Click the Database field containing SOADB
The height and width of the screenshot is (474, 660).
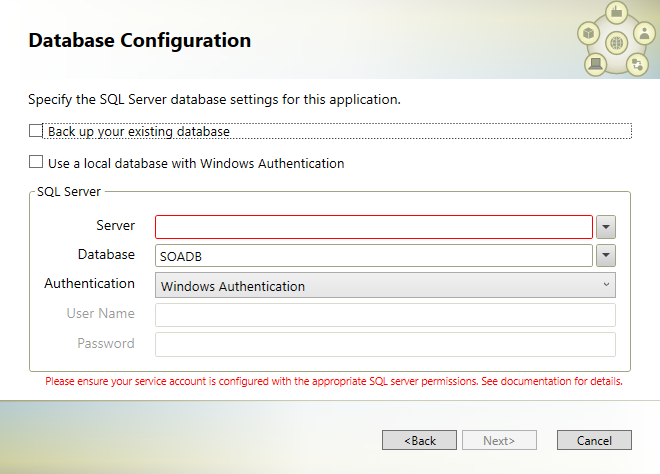click(x=374, y=256)
